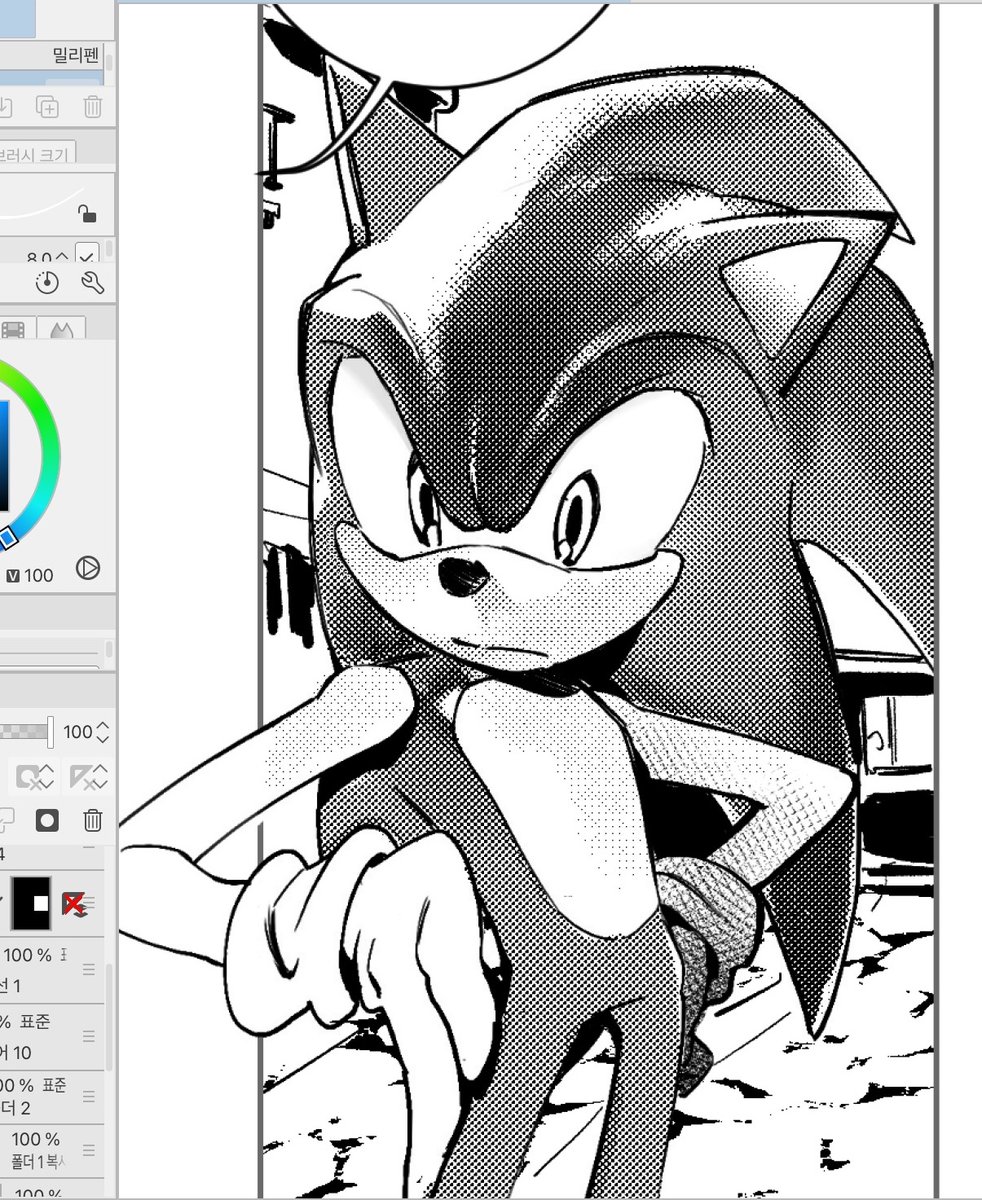982x1200 pixels.
Task: Delete layer with the layer panel trash icon
Action: click(x=92, y=821)
